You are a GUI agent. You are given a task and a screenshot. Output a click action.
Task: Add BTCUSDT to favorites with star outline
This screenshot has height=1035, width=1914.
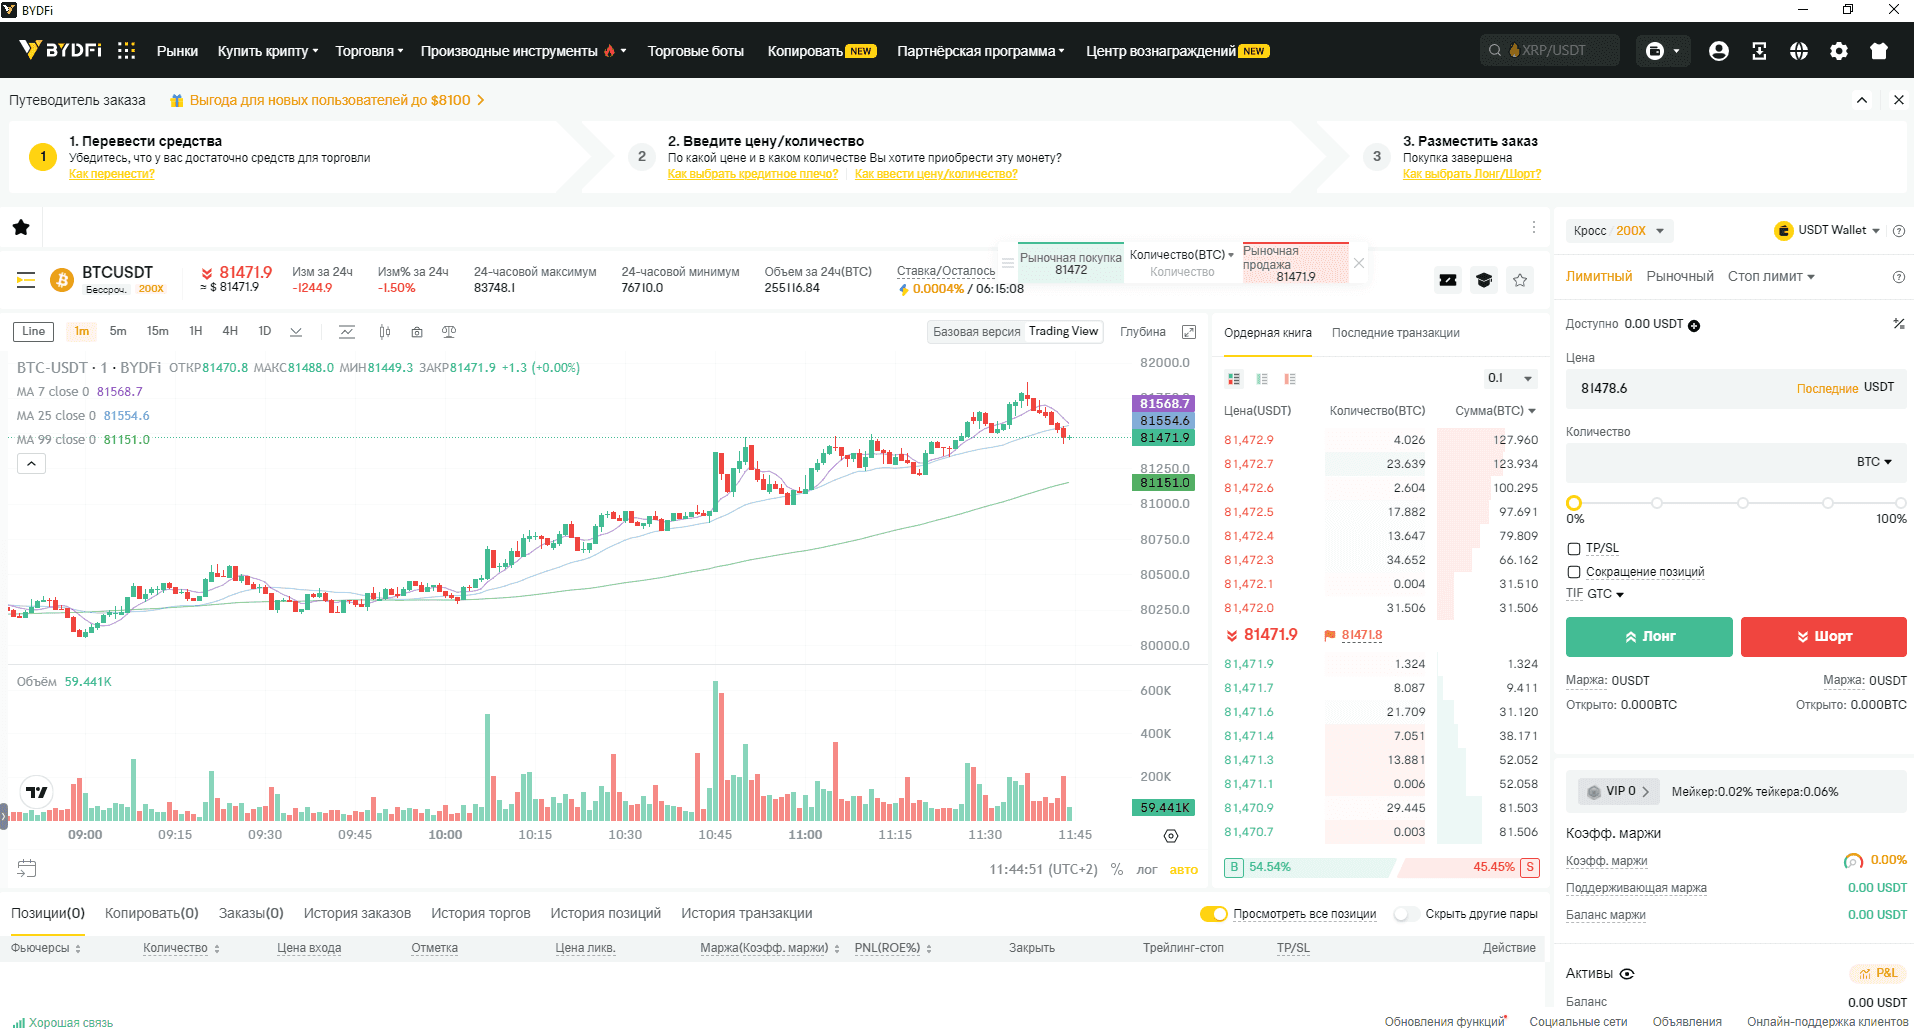click(1520, 280)
